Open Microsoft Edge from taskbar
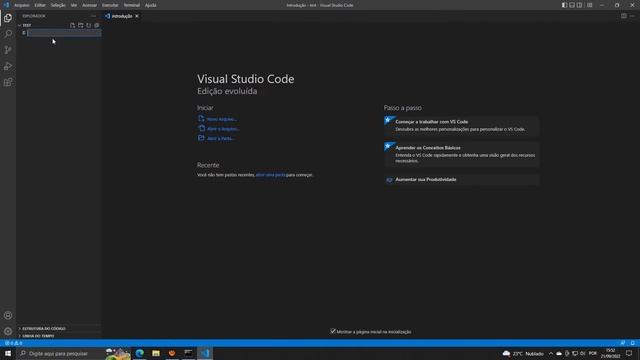640x360 pixels. click(140, 353)
